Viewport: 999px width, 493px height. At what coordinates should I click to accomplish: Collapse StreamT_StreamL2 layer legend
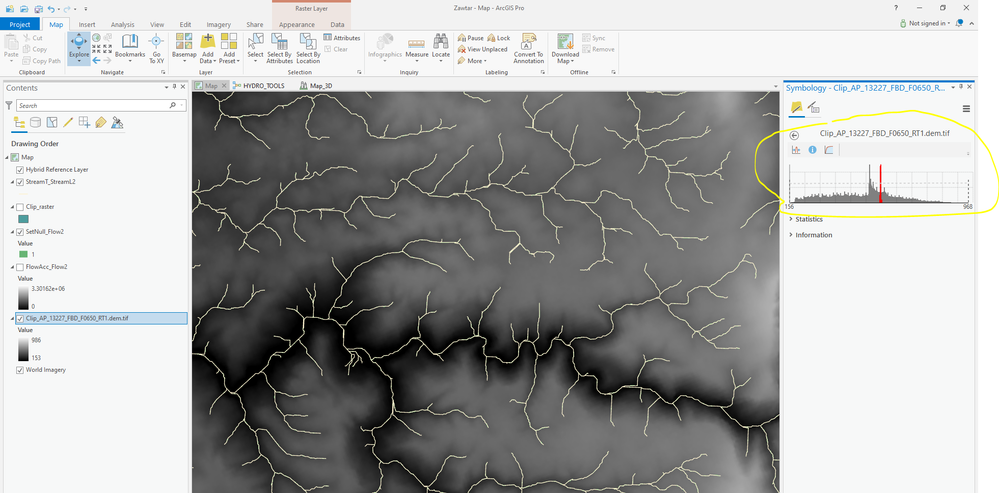(13, 182)
